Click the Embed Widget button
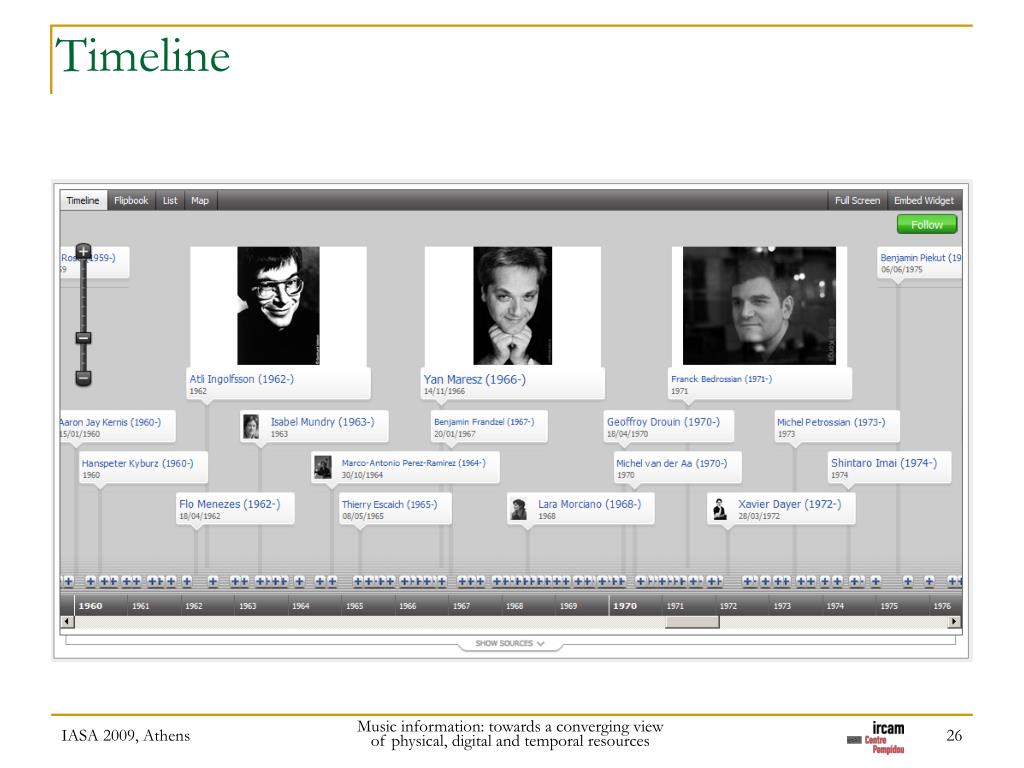 (x=923, y=200)
